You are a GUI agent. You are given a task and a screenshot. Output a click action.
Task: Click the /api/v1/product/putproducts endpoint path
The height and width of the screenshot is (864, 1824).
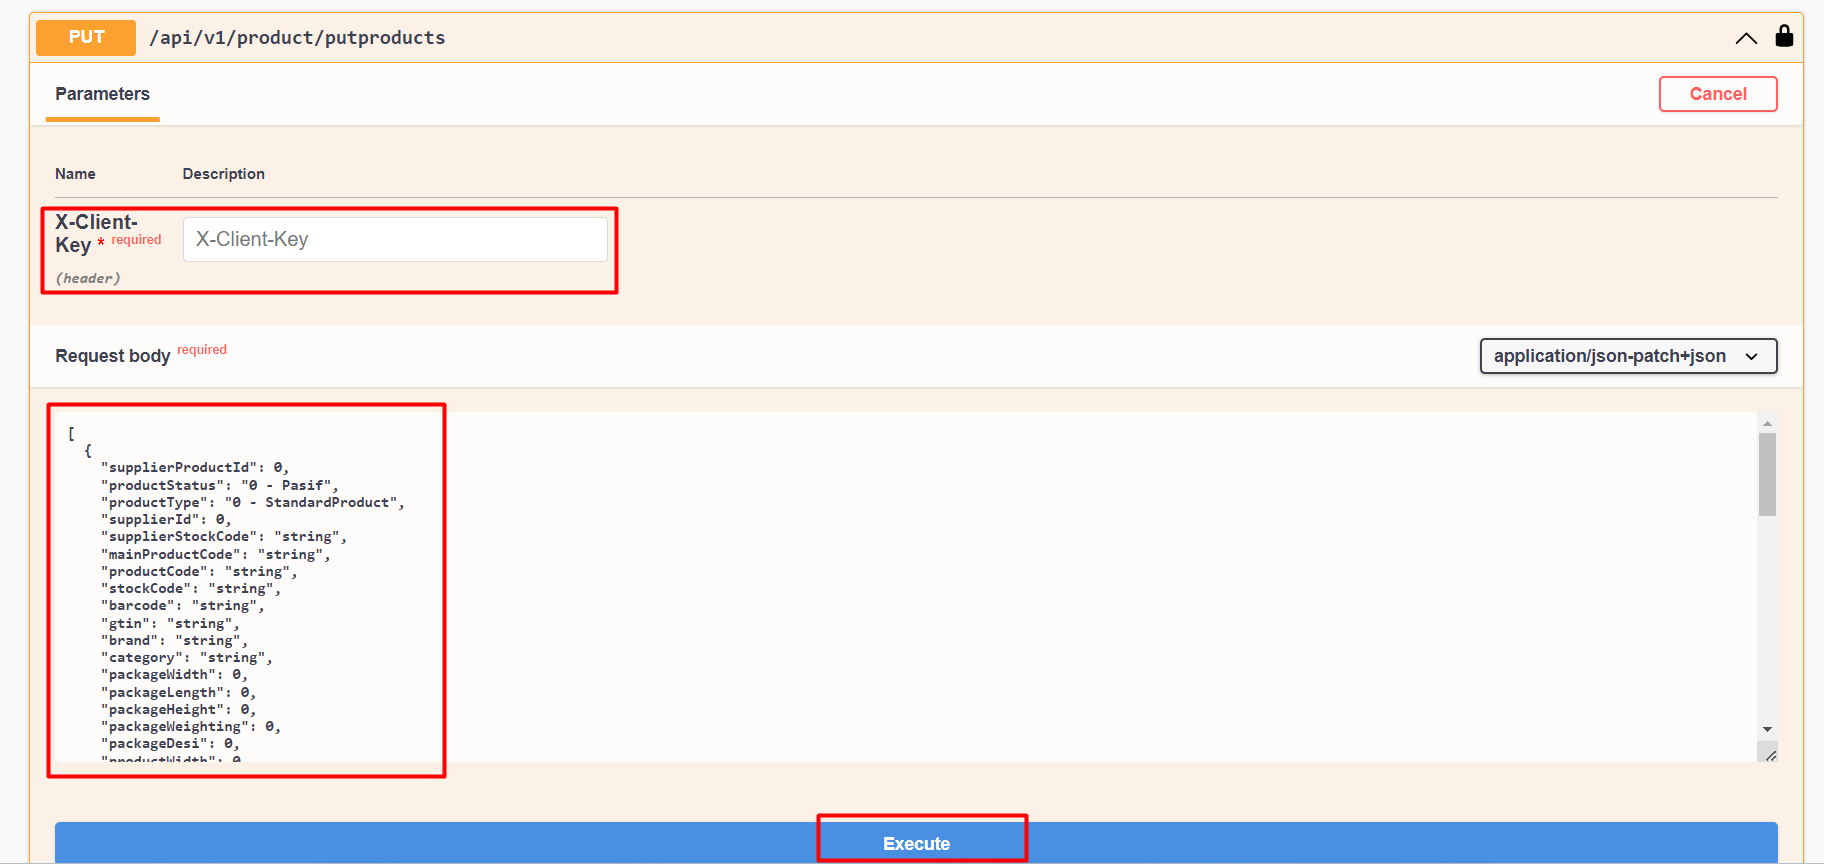point(297,37)
